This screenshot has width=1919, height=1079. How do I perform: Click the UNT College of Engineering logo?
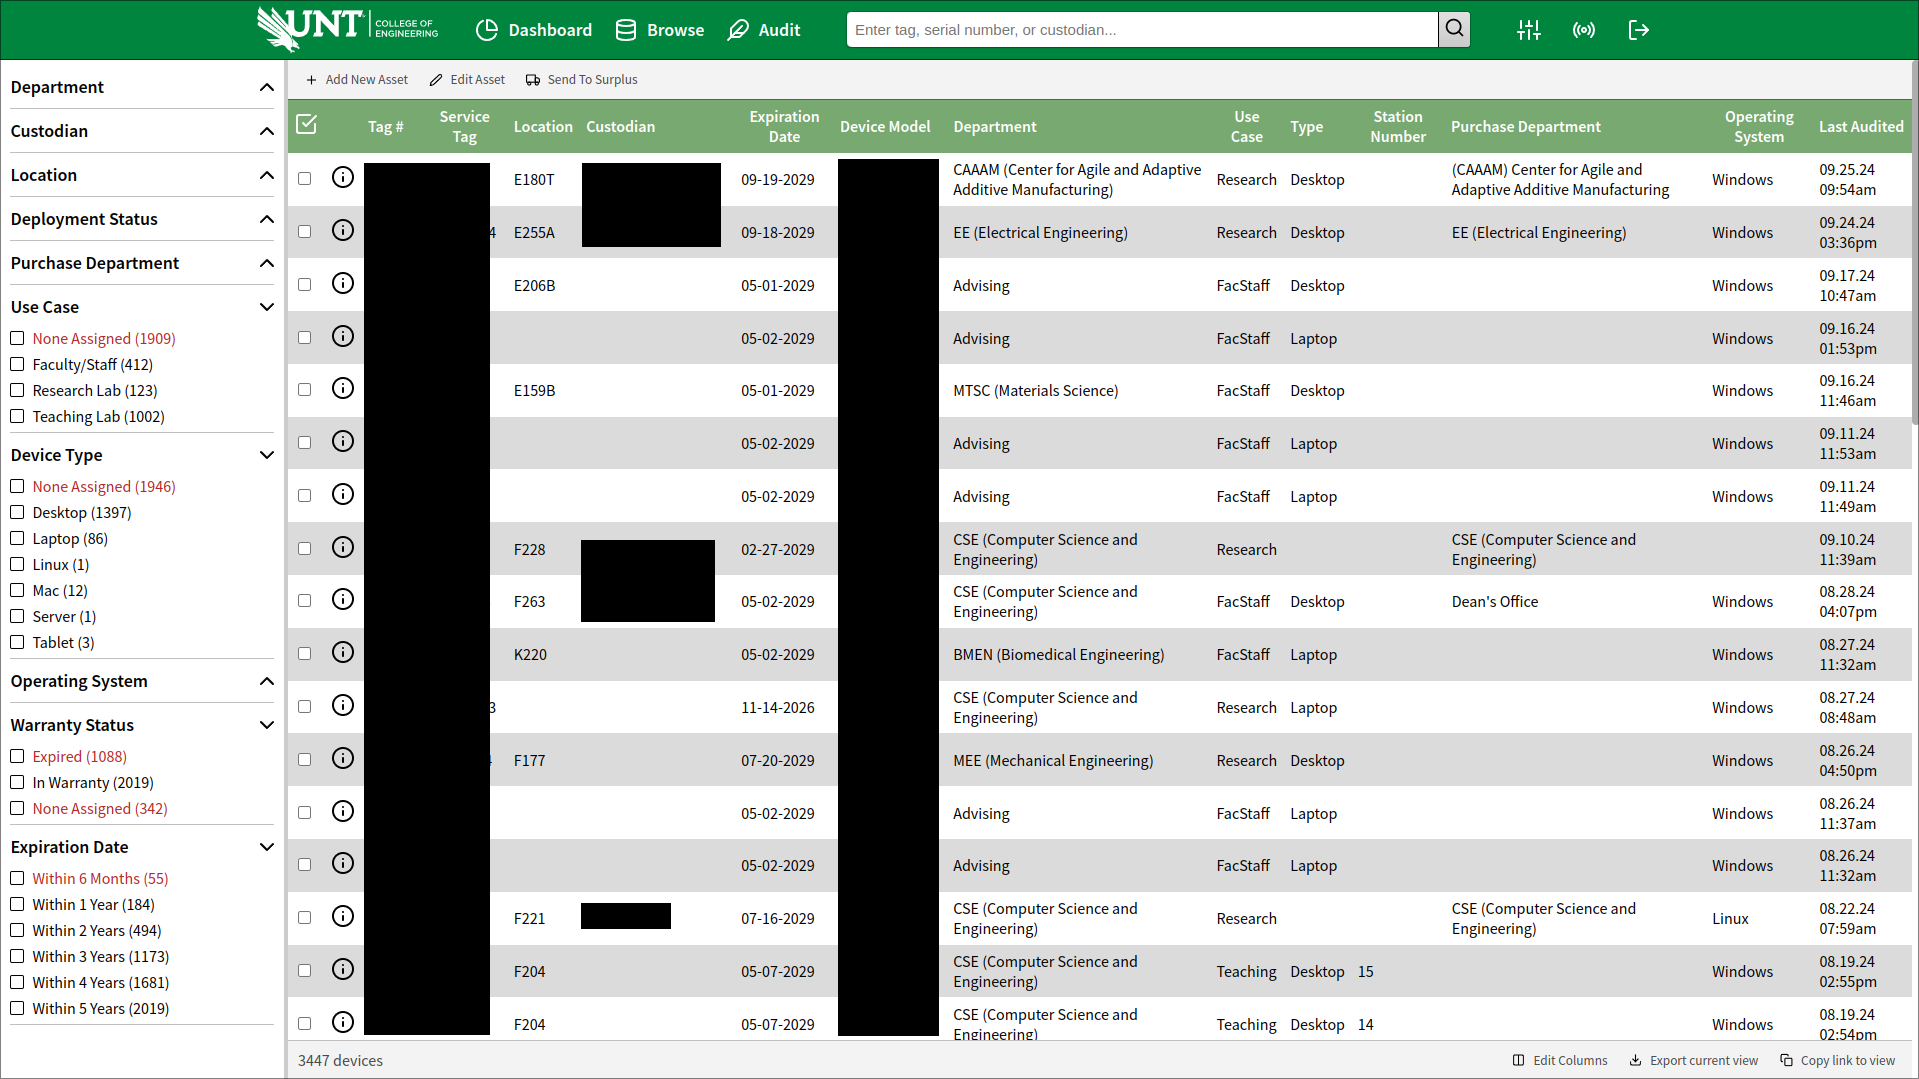click(347, 29)
